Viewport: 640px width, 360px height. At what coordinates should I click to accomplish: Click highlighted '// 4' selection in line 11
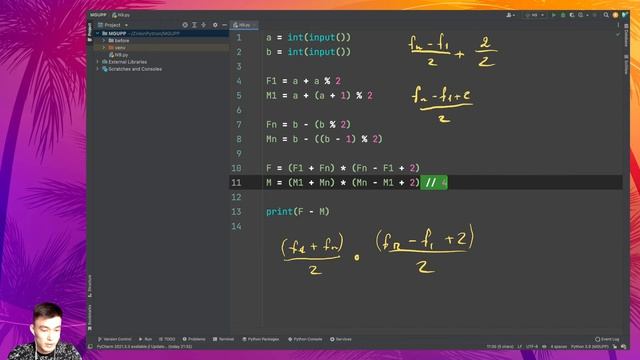pos(434,182)
